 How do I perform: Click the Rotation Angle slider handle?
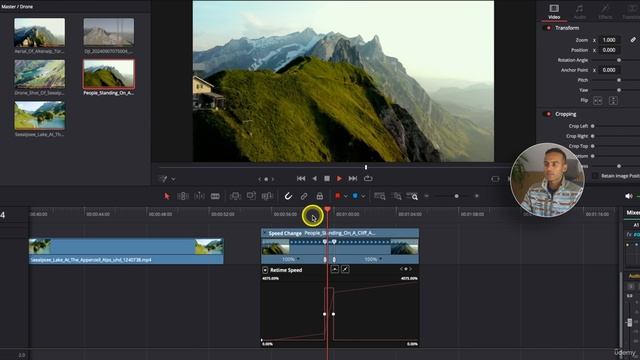pyautogui.click(x=619, y=60)
